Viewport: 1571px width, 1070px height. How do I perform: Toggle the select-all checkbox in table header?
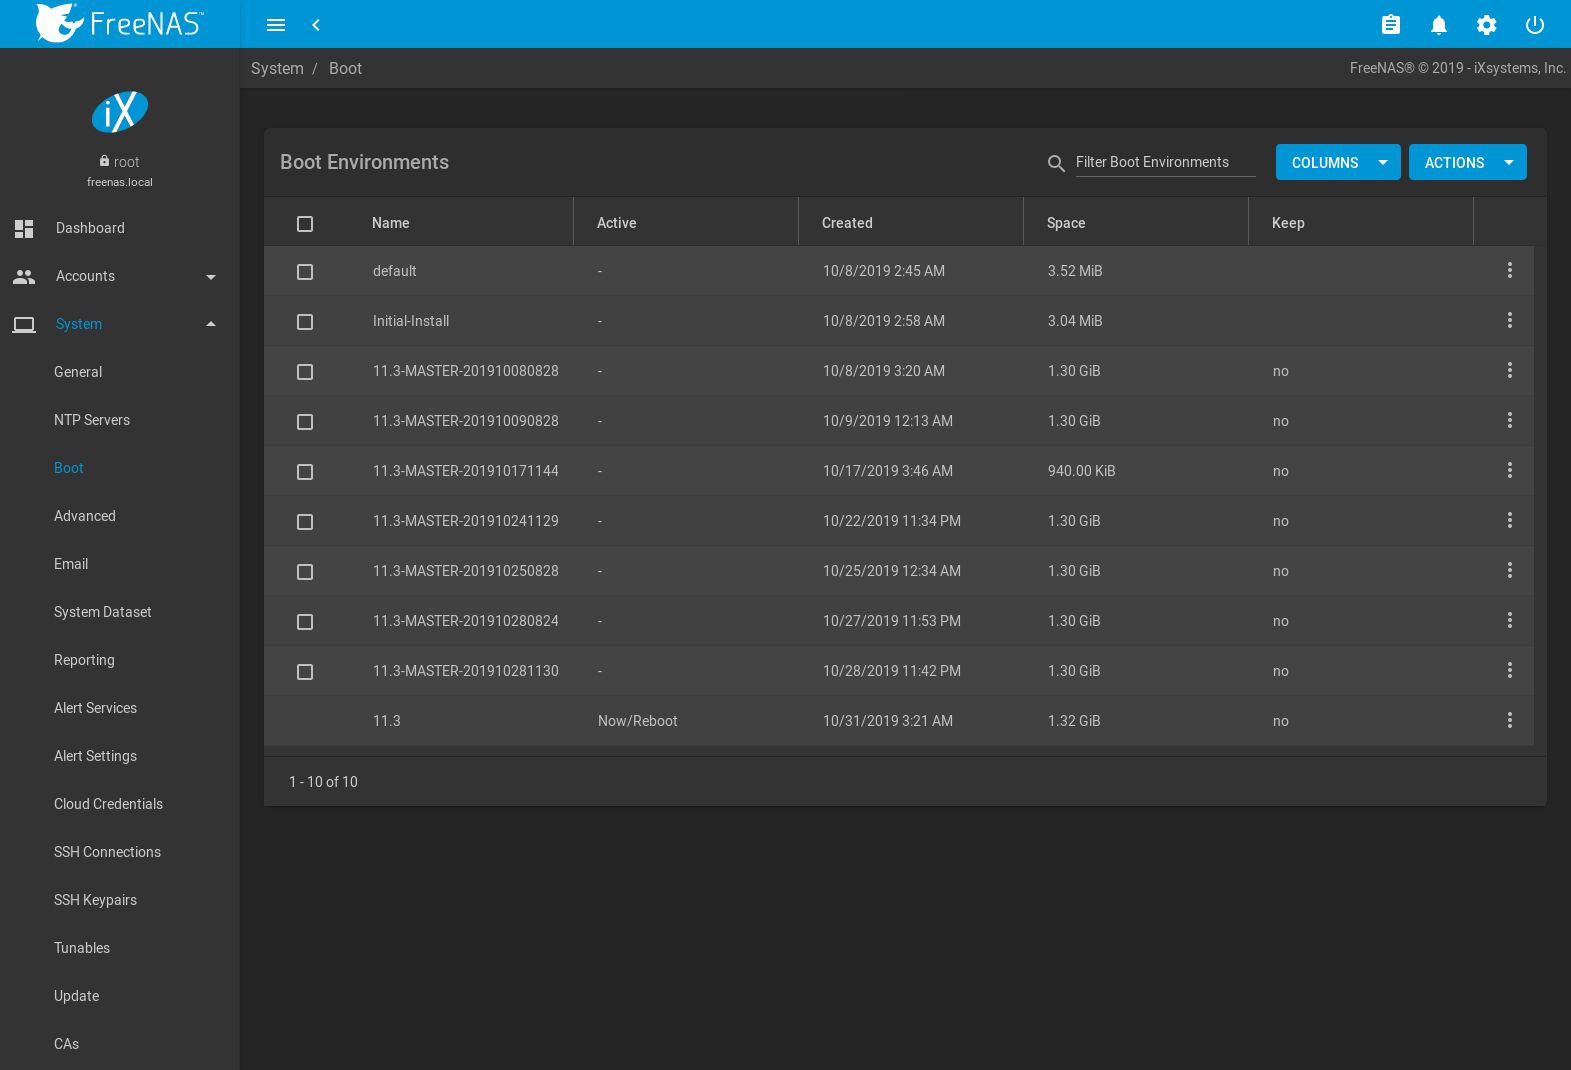[x=305, y=224]
